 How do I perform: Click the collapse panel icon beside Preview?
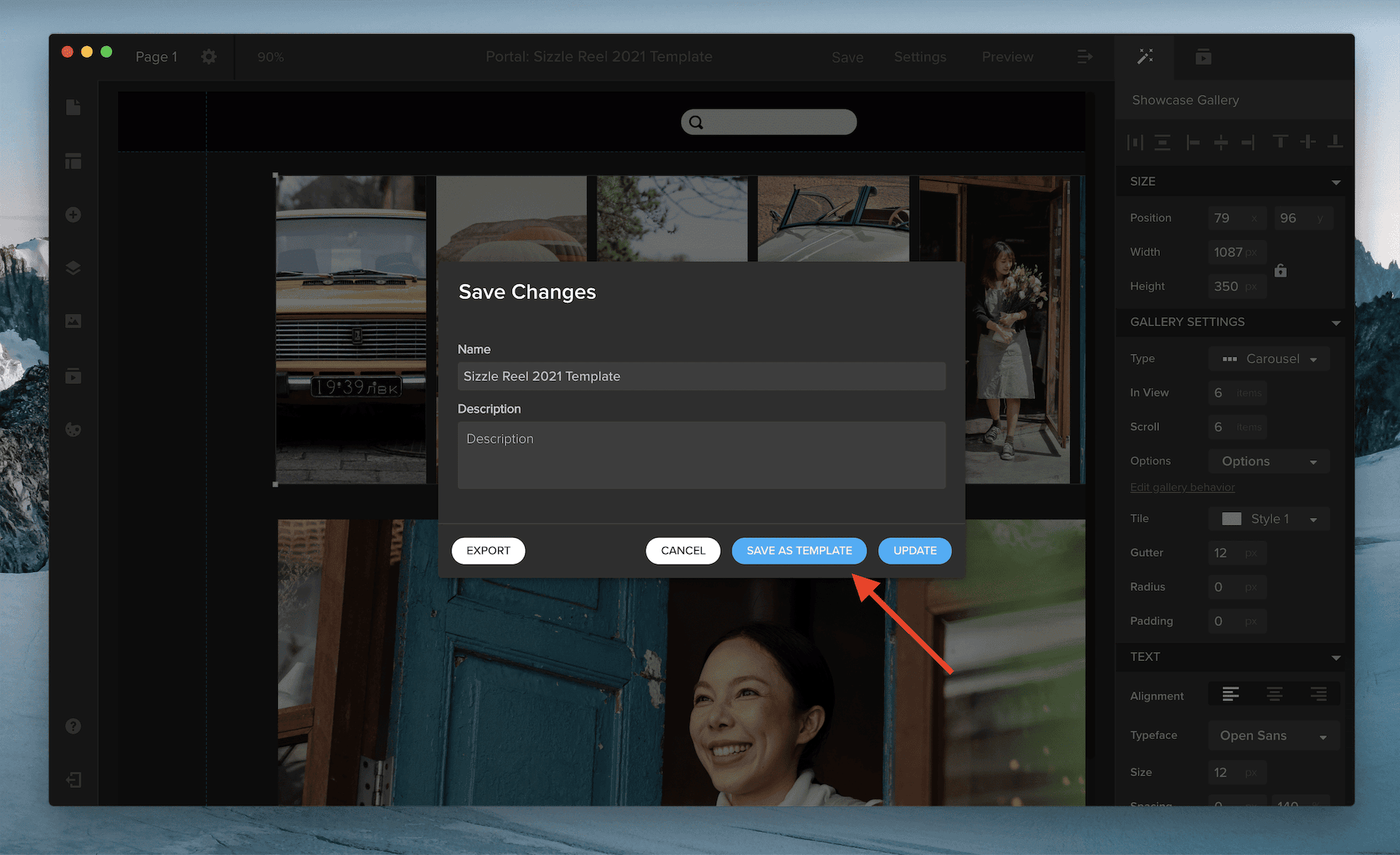pos(1085,57)
